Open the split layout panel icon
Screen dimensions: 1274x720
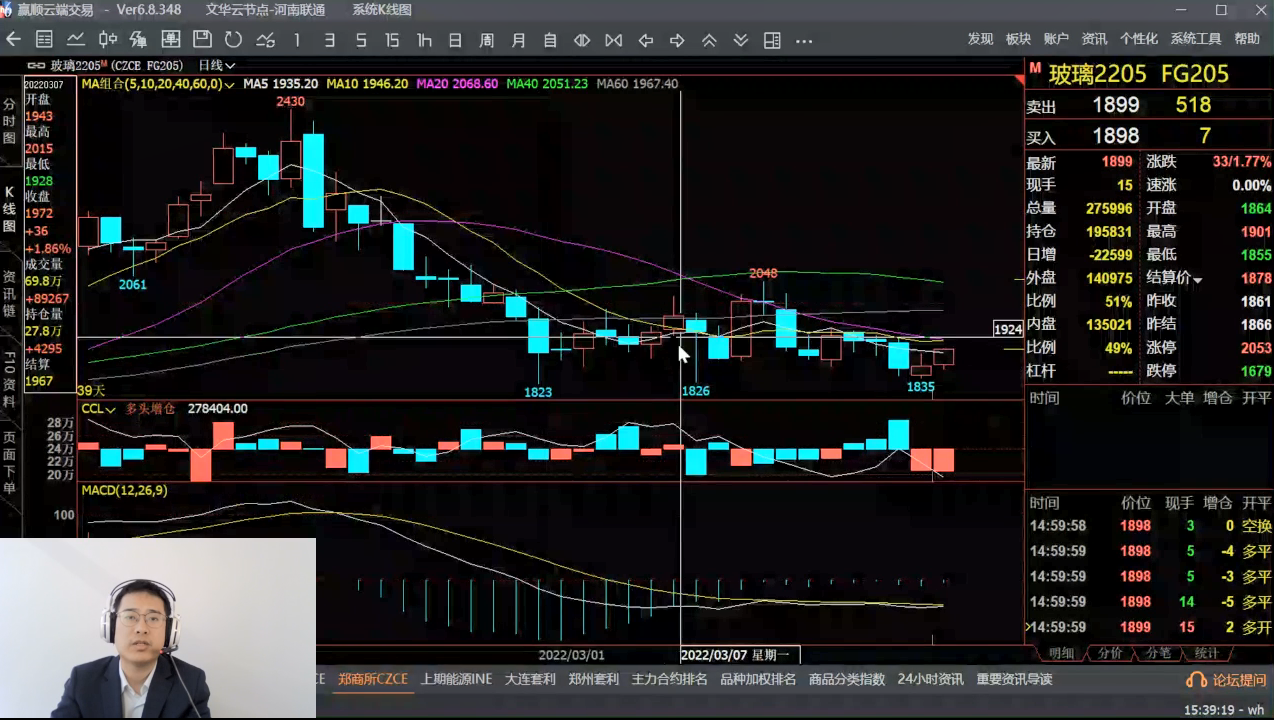click(772, 40)
